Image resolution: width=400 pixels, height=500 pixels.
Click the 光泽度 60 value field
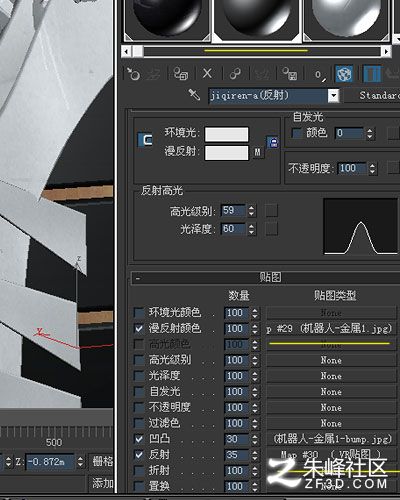(233, 229)
